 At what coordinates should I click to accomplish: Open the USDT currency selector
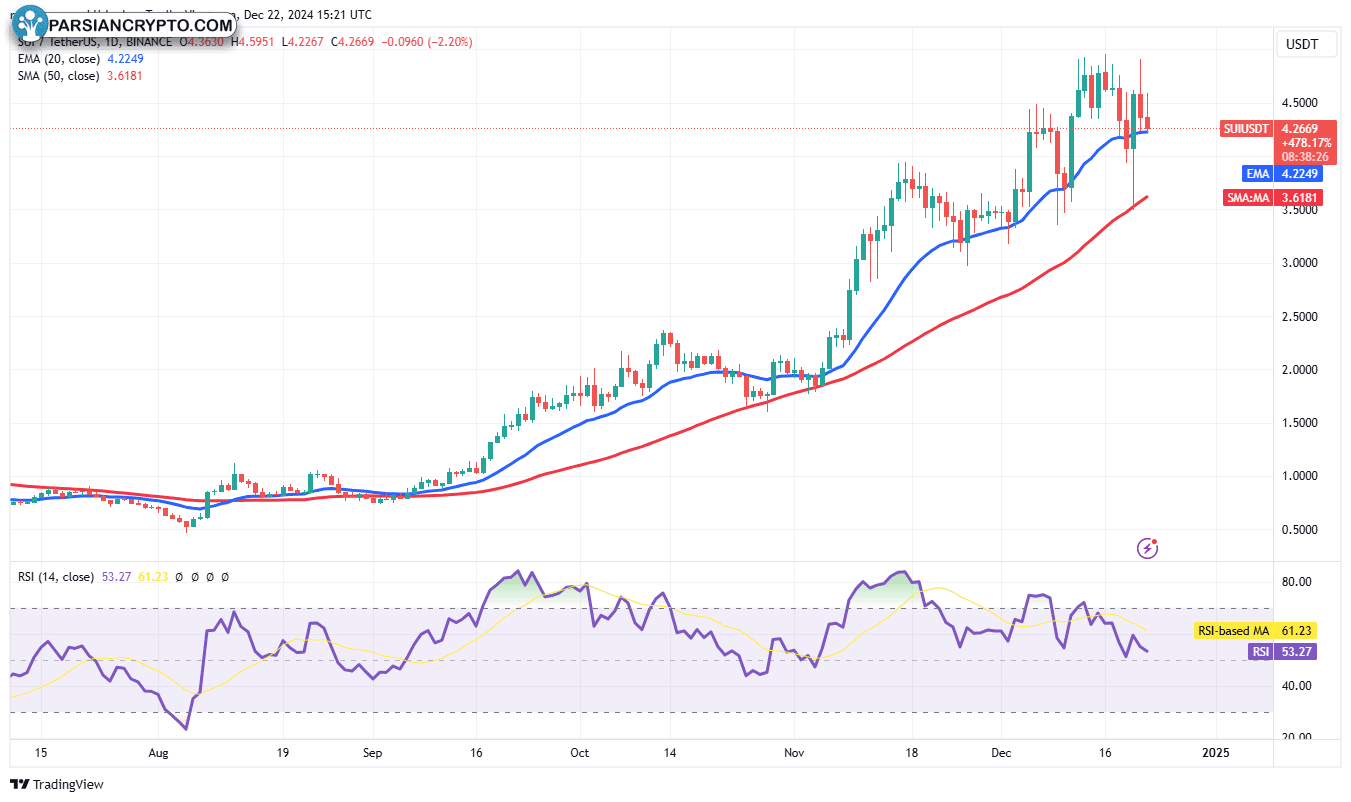(1307, 44)
